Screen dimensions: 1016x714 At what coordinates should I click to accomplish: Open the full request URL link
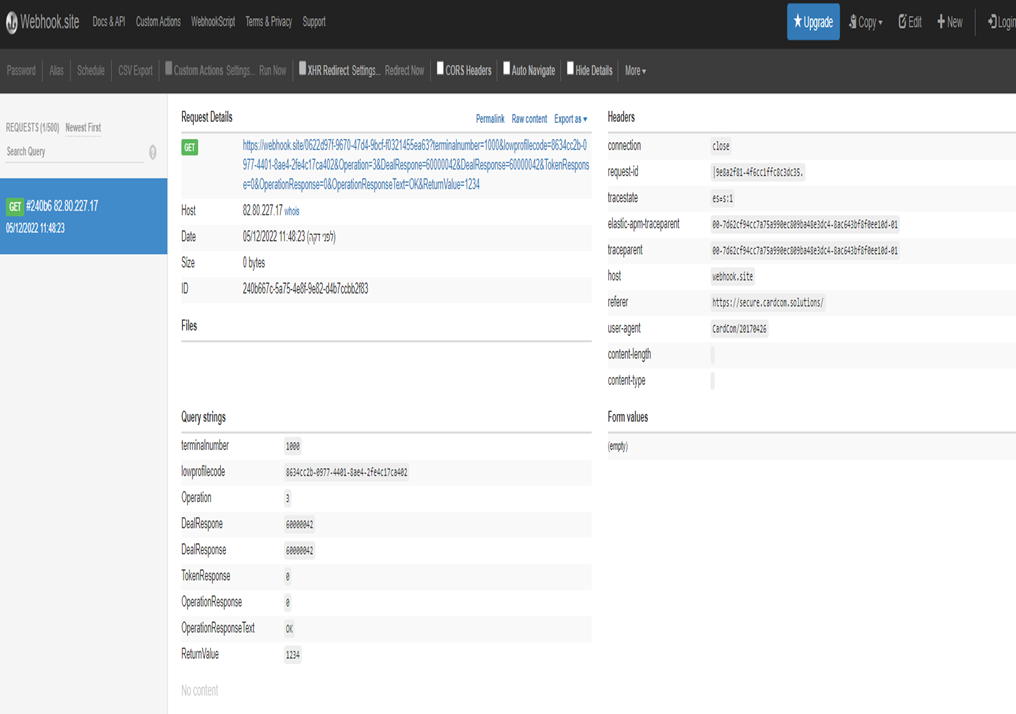415,165
